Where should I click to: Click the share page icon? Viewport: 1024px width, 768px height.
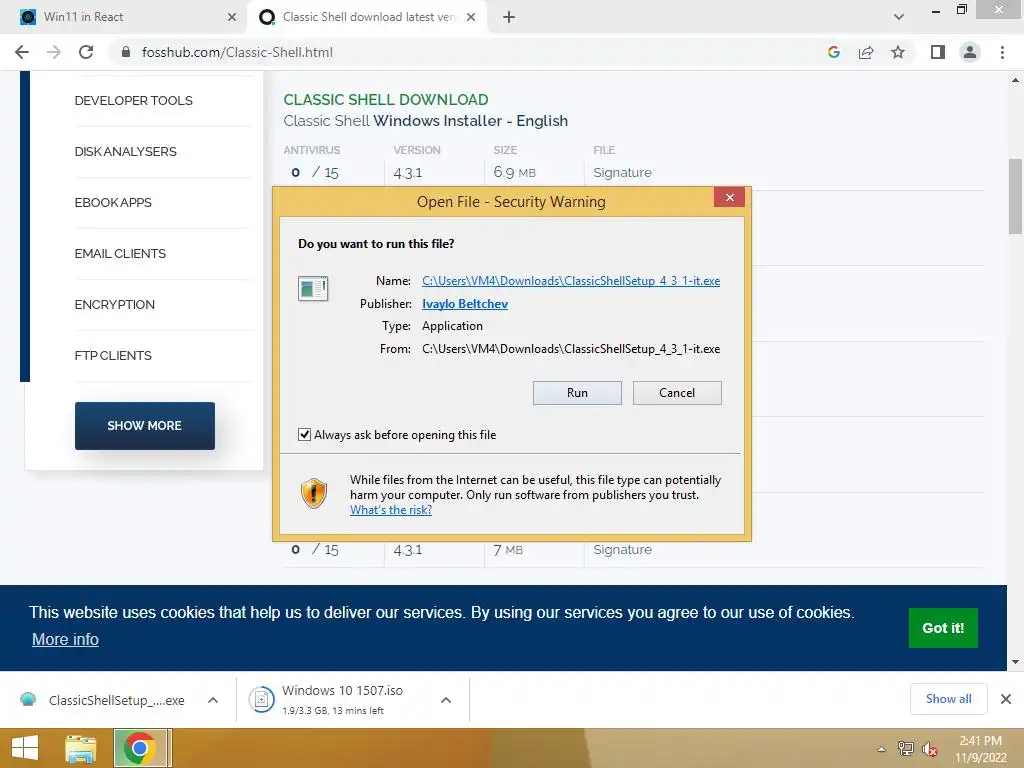[x=866, y=52]
